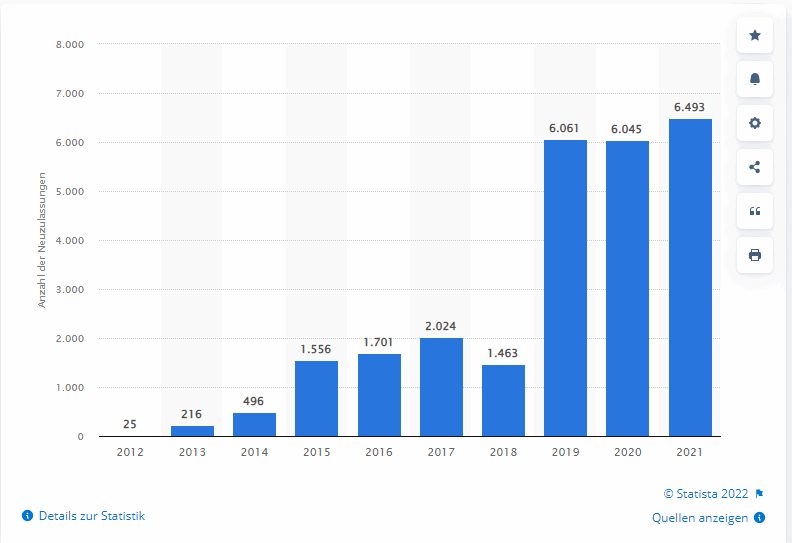The width and height of the screenshot is (792, 543).
Task: Click the 2021 bar
Action: 690,277
